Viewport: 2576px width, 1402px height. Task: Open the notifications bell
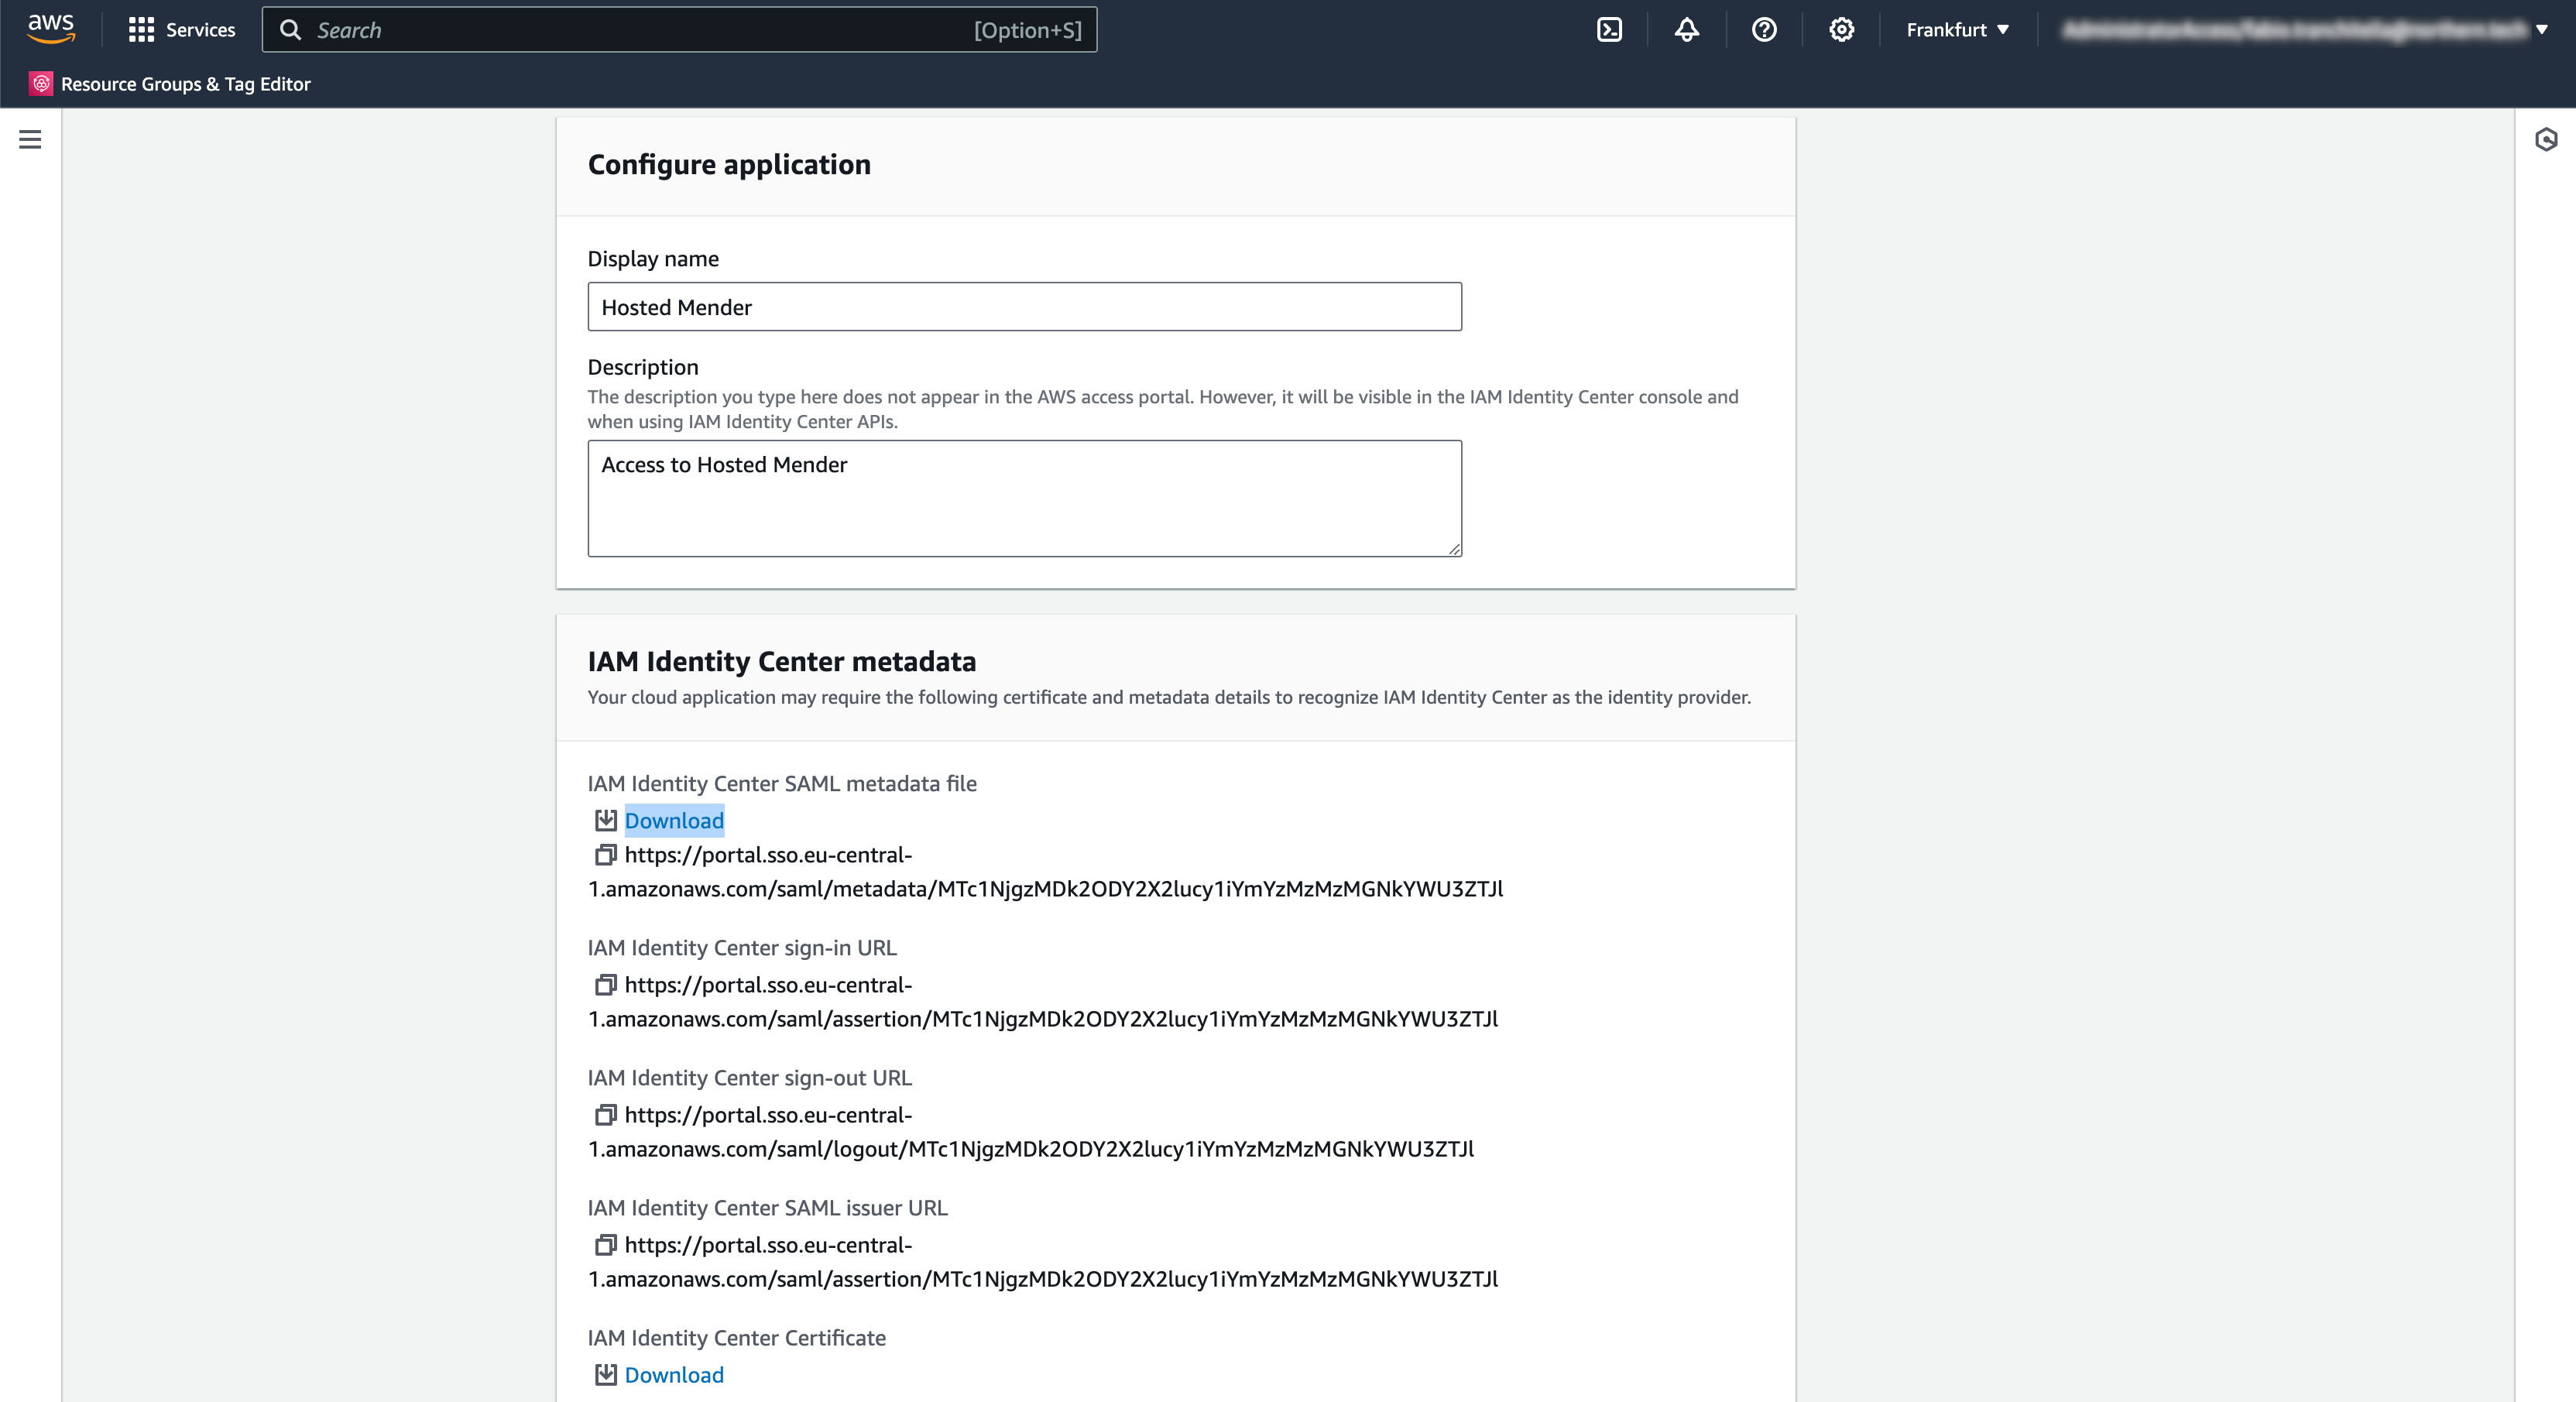coord(1686,30)
